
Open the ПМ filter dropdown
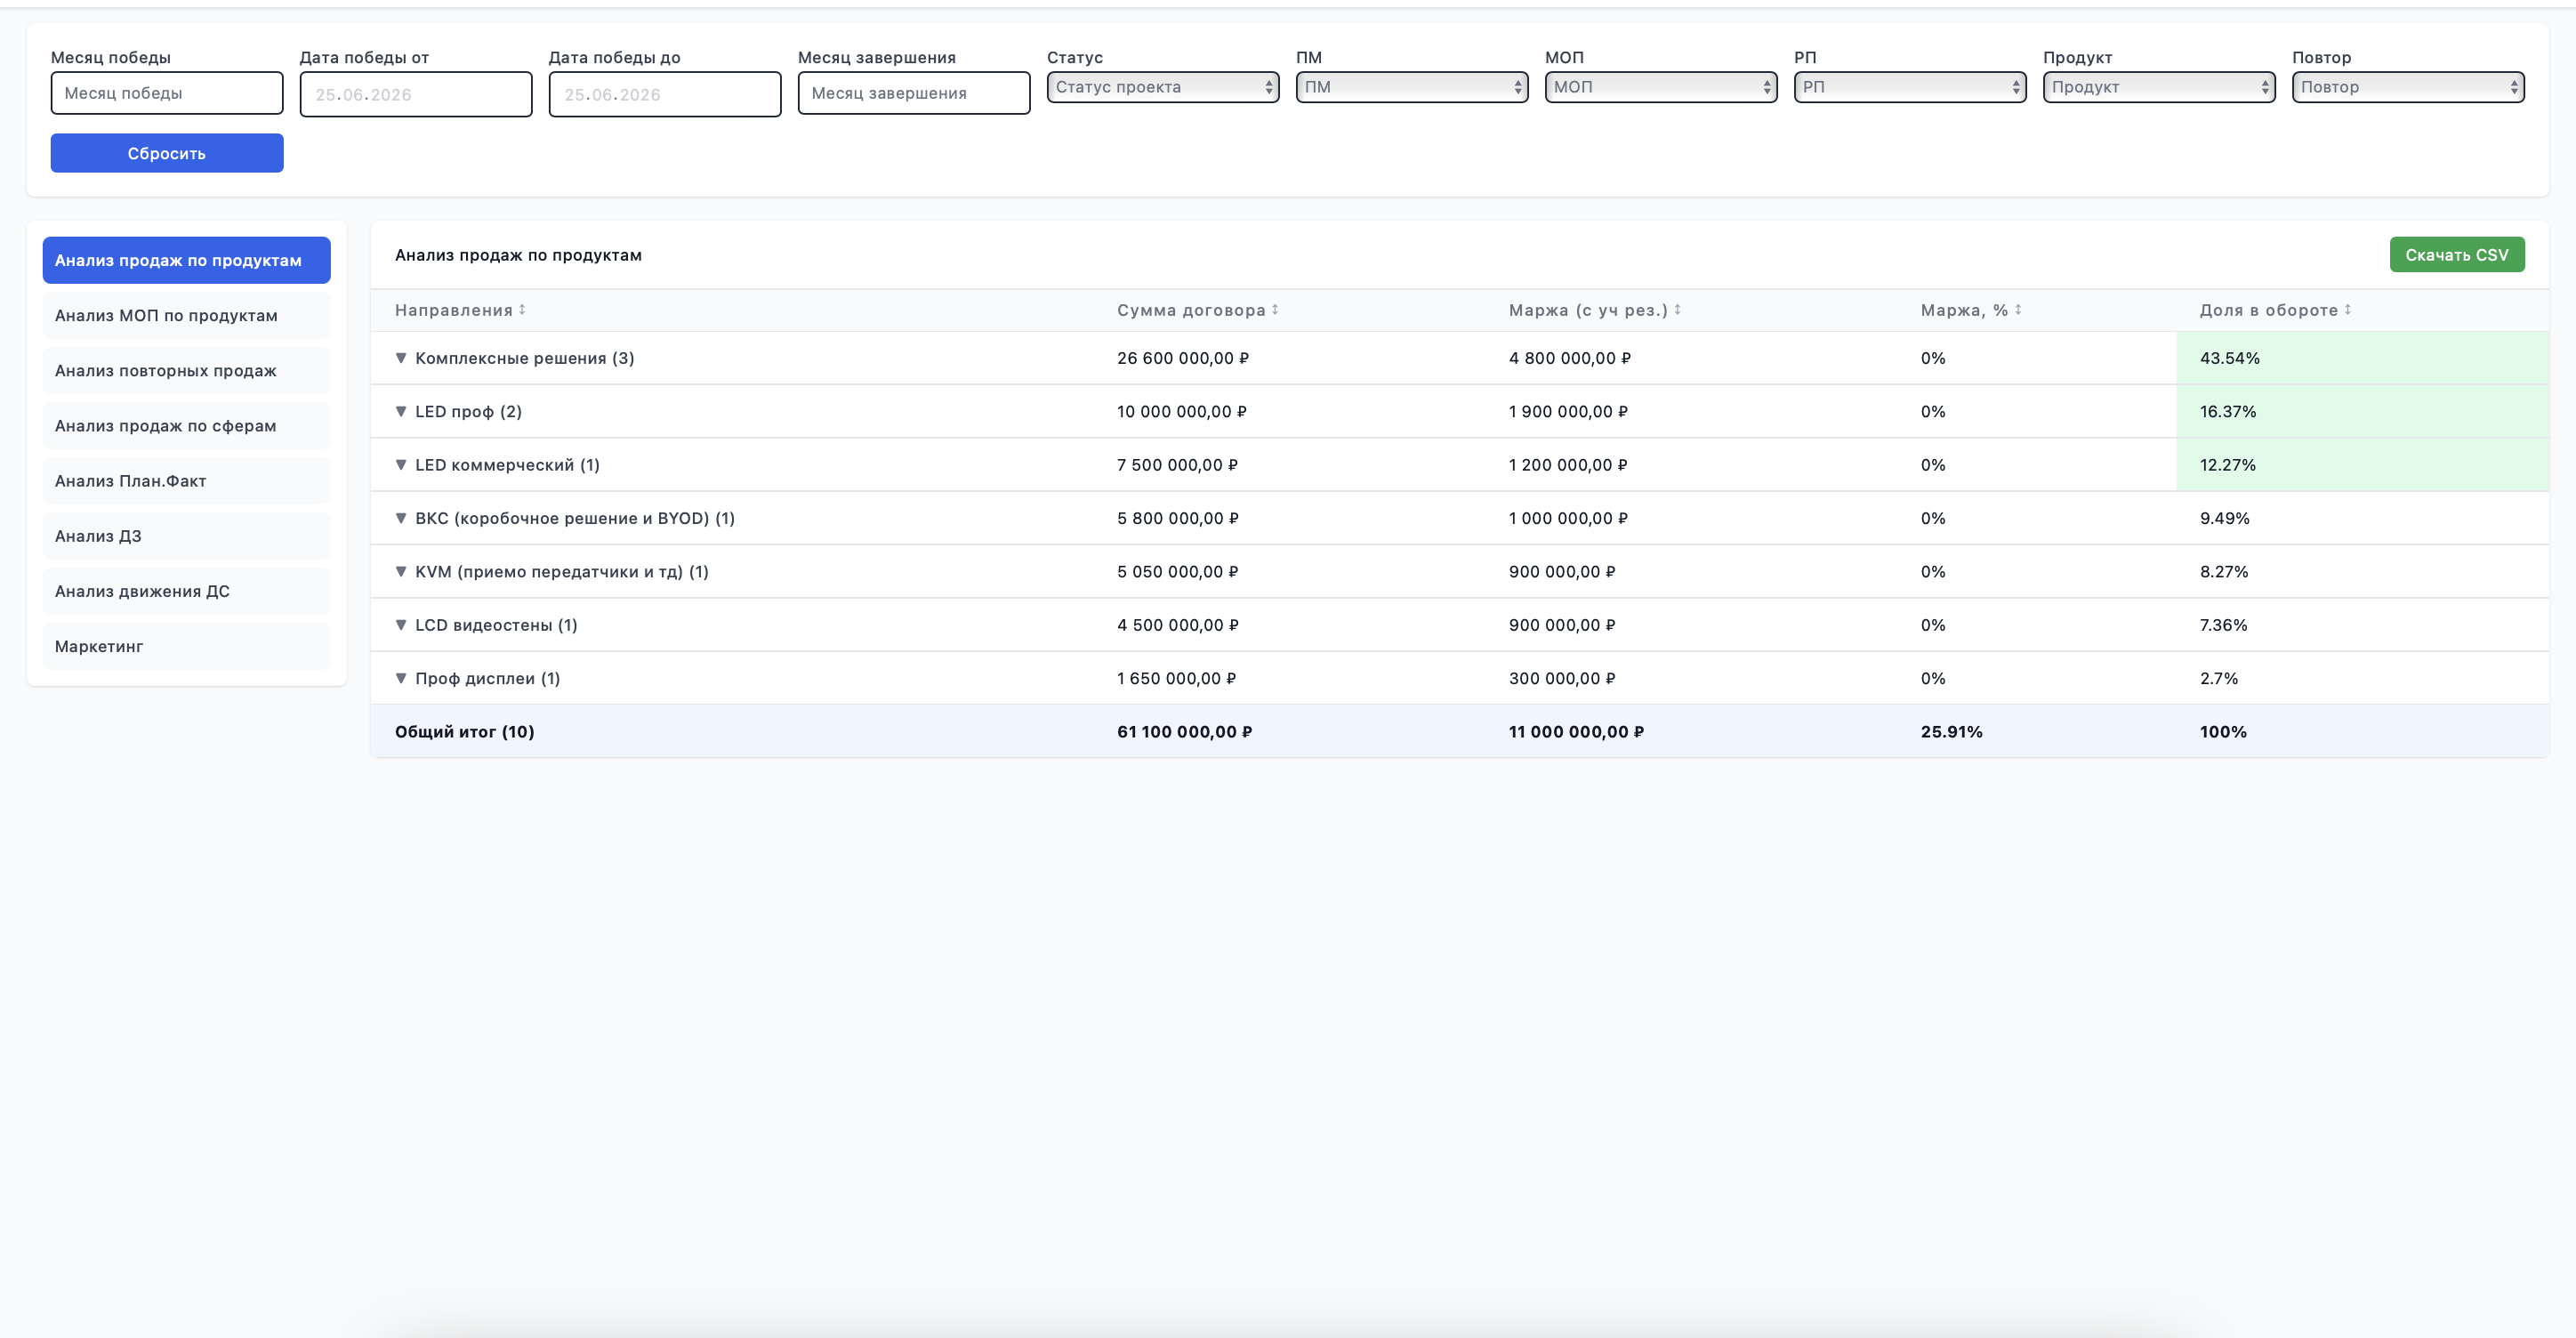coord(1412,87)
